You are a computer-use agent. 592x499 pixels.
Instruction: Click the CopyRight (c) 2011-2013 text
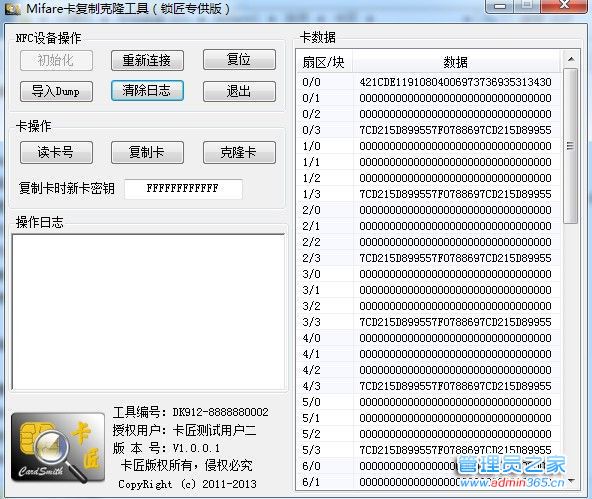[x=187, y=484]
